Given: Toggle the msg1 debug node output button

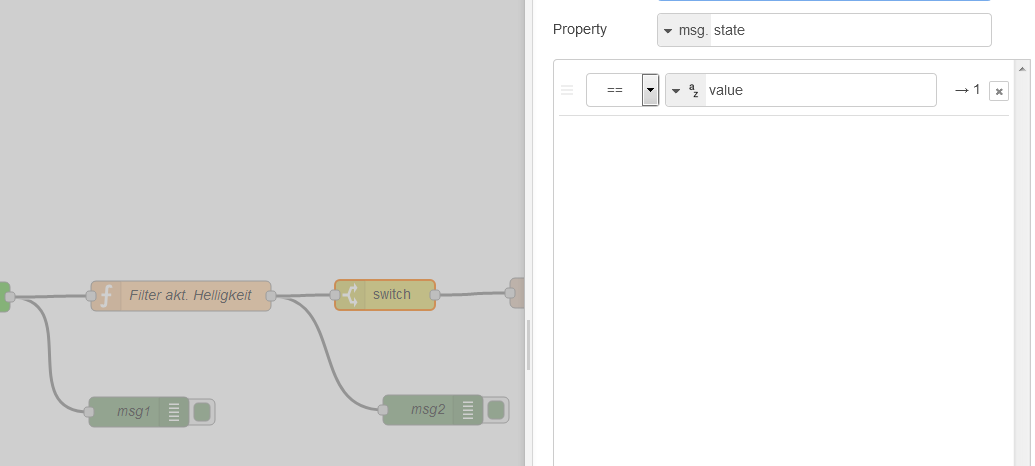Looking at the screenshot, I should [x=202, y=412].
